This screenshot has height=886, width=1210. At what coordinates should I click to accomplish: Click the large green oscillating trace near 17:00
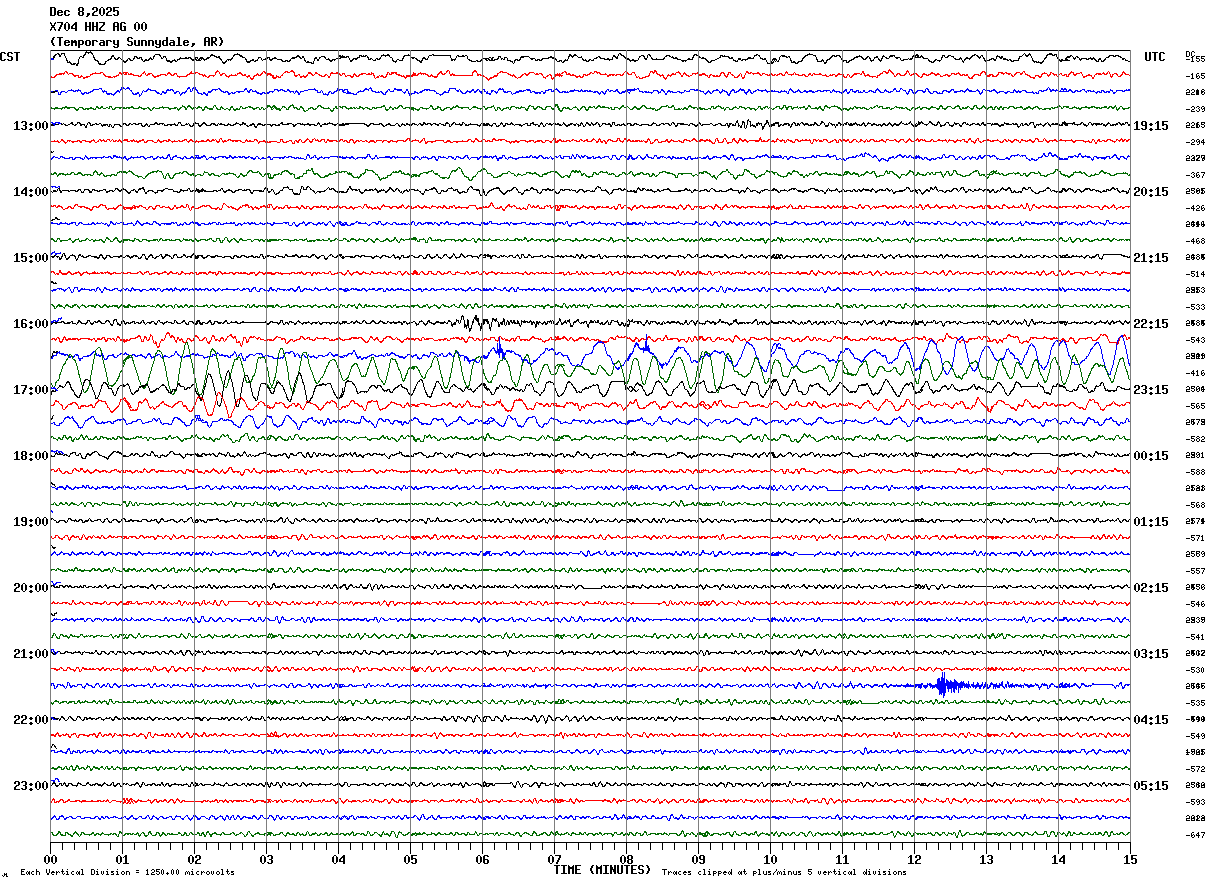click(590, 372)
